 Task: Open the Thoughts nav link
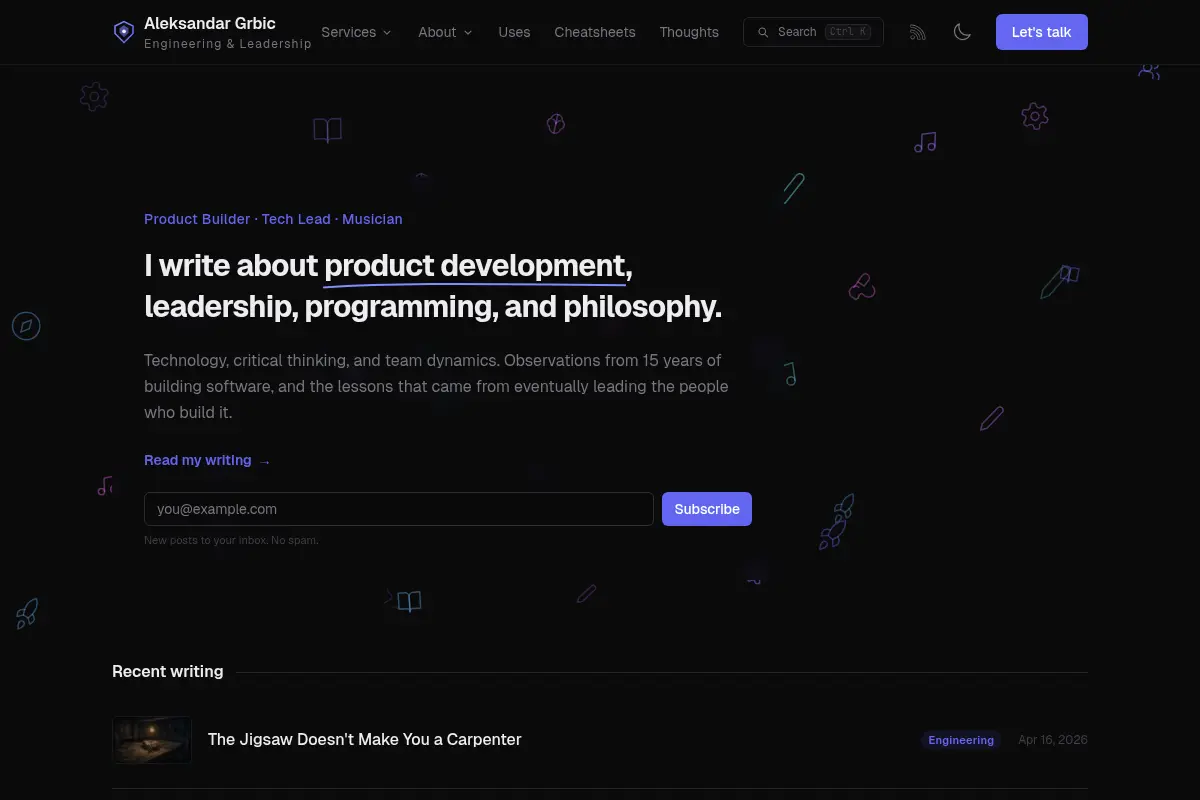tap(689, 32)
